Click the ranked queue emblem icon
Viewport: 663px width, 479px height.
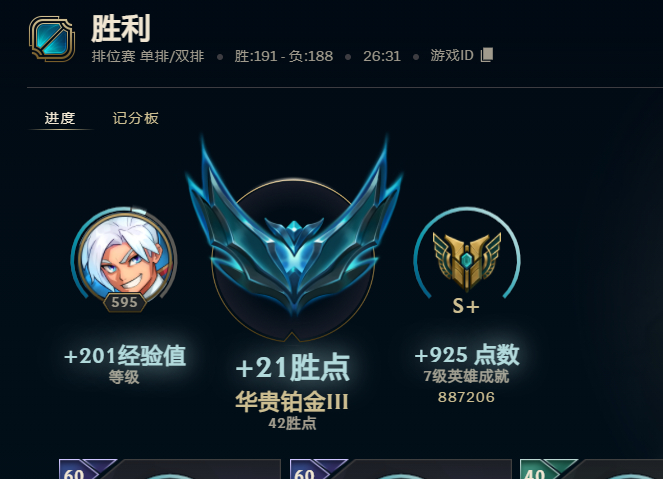coord(52,39)
